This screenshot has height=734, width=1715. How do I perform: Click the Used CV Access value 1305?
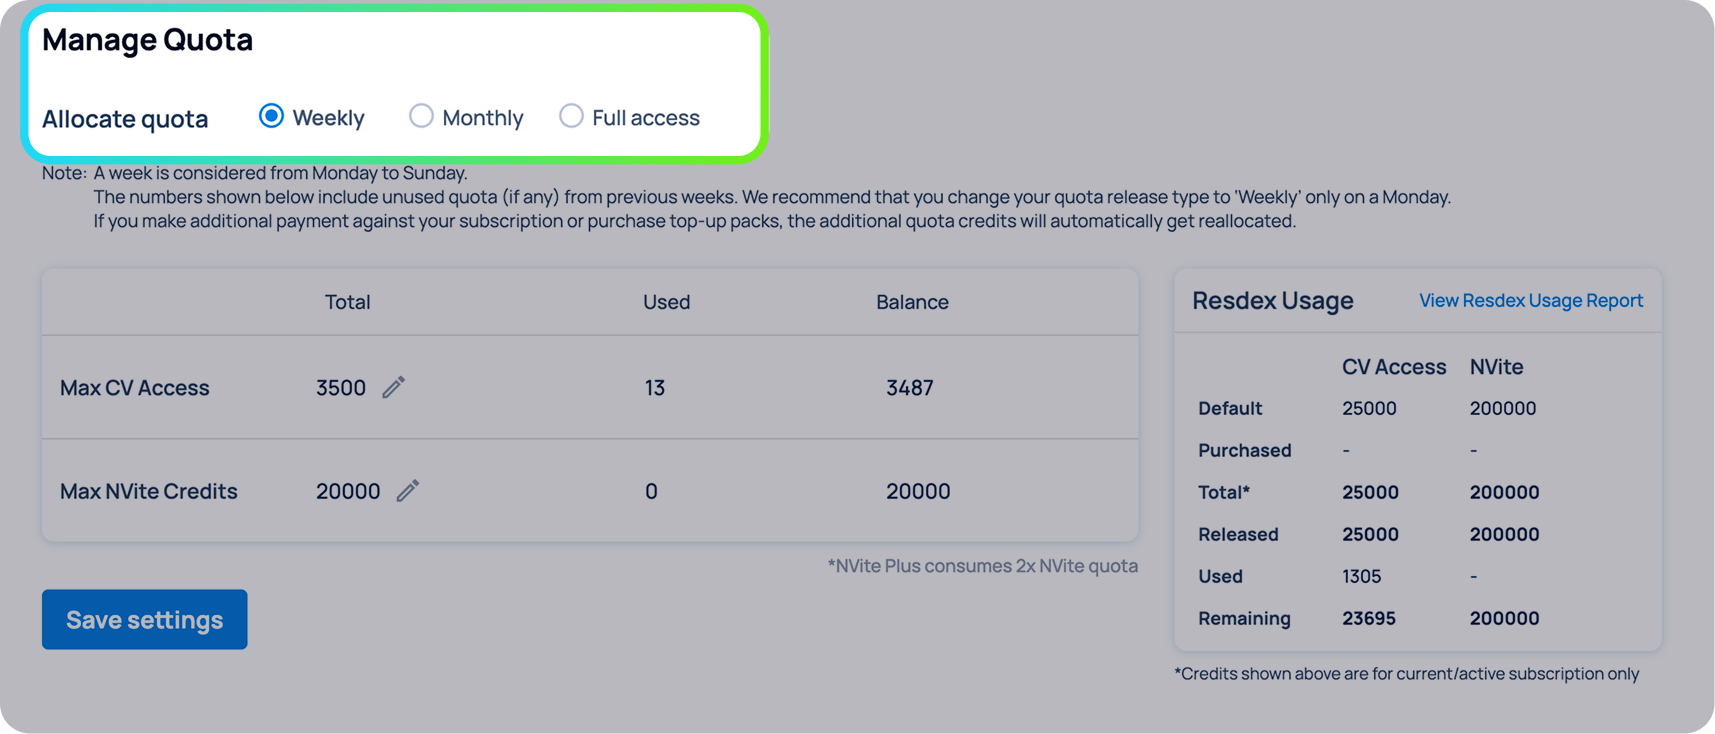1362,576
